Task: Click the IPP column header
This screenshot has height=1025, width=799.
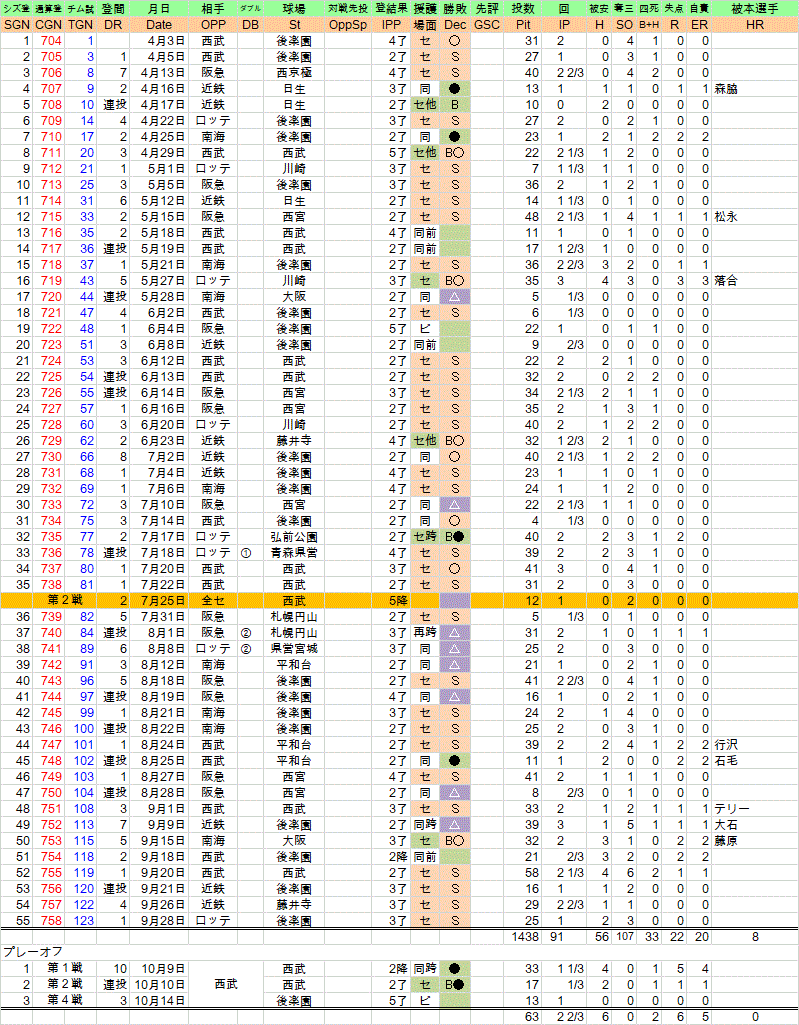Action: coord(392,25)
